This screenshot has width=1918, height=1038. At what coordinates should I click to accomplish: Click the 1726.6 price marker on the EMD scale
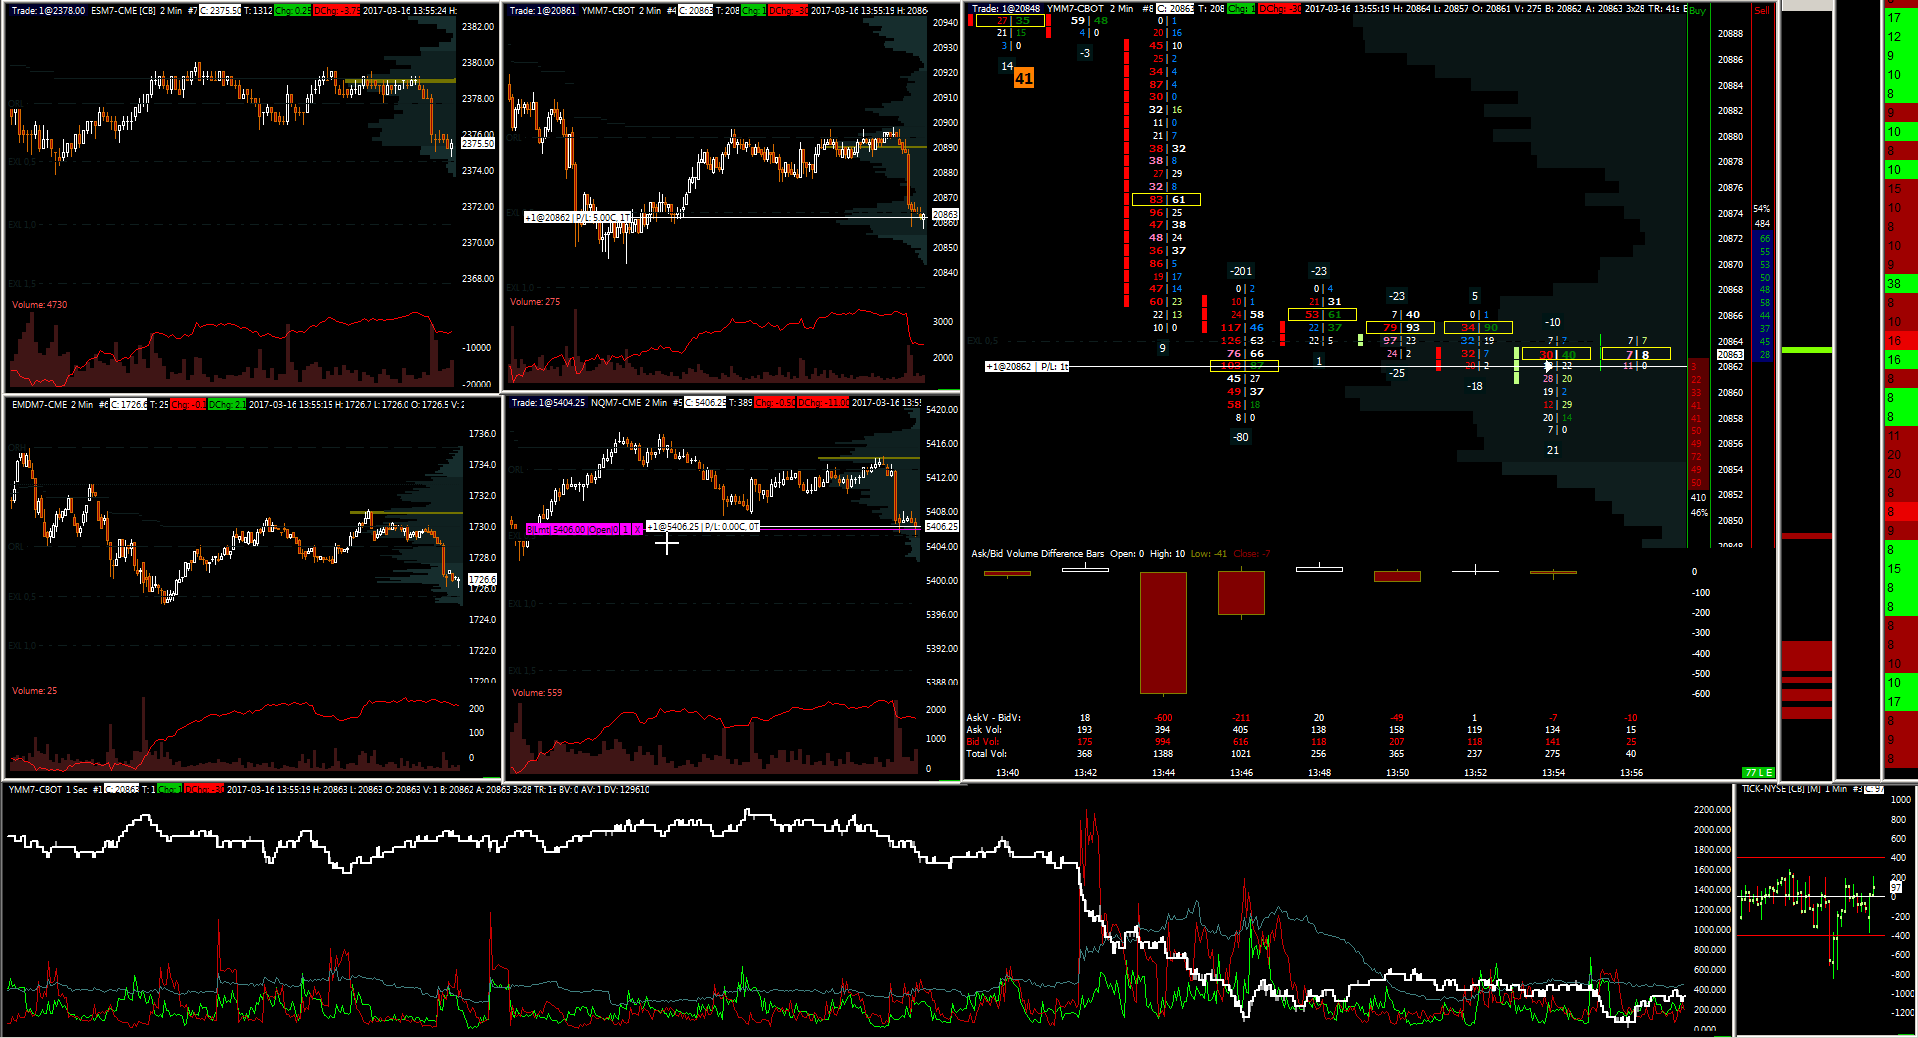pos(482,579)
